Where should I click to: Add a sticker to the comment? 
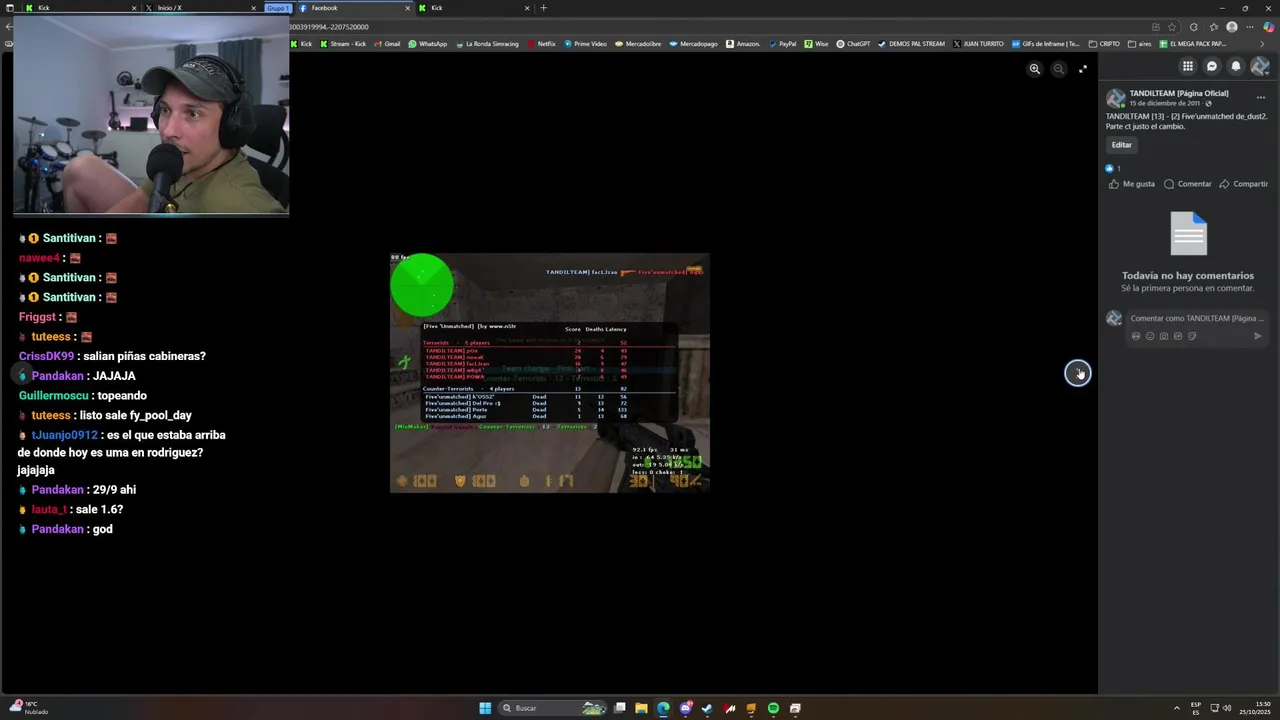(1192, 336)
